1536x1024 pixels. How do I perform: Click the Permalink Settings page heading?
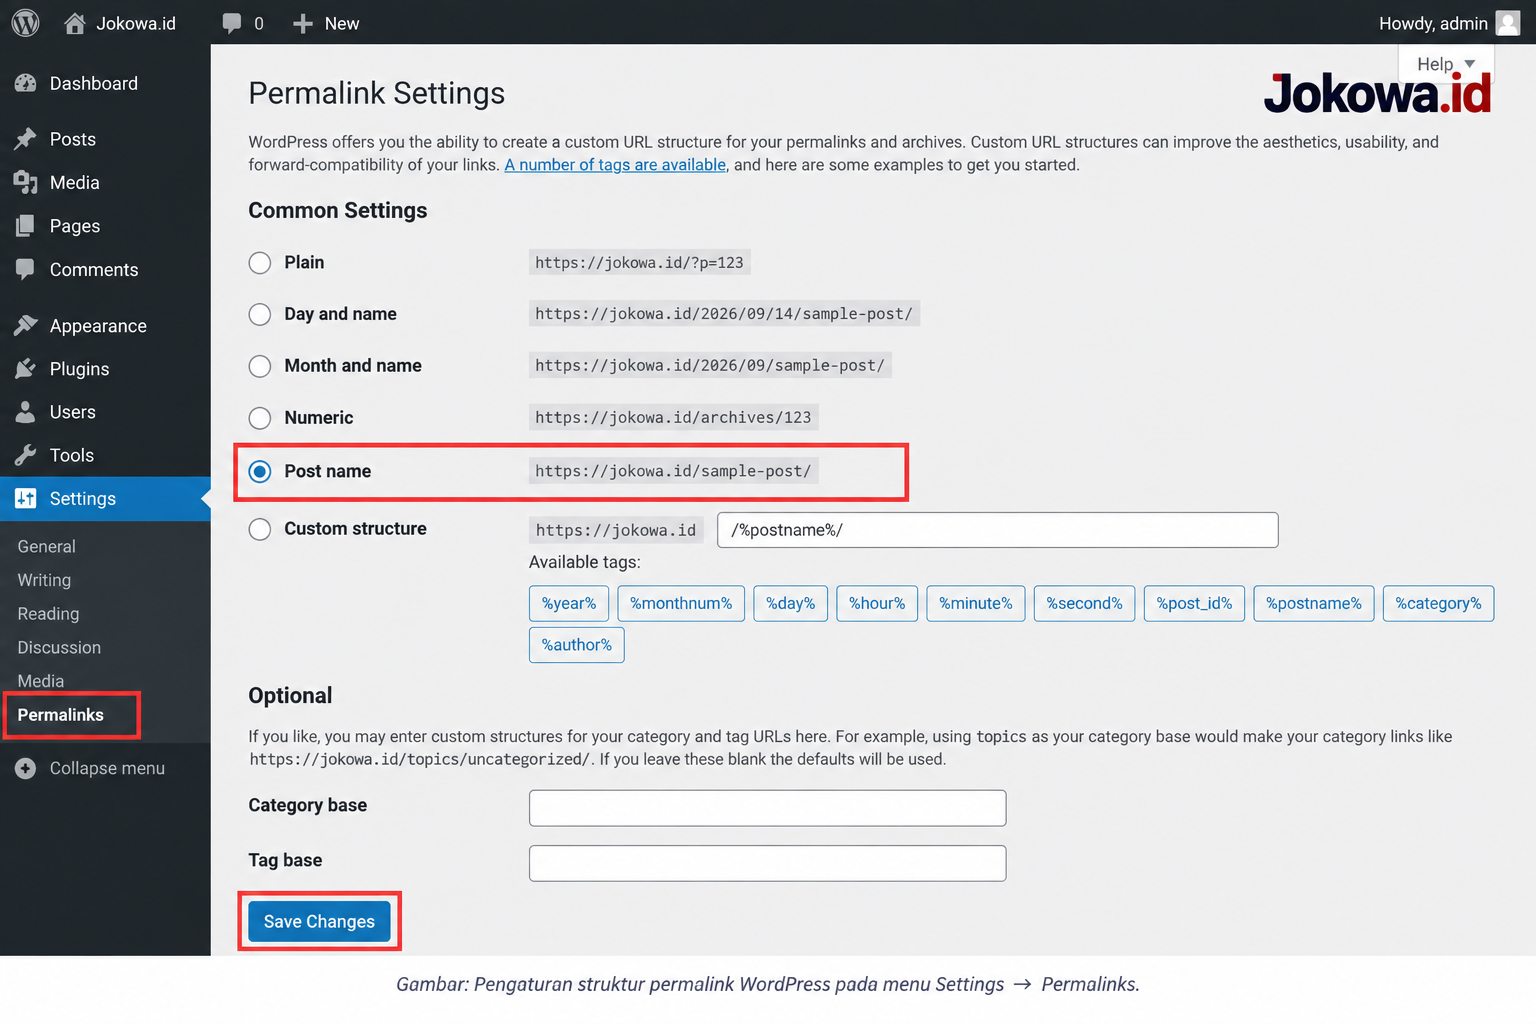coord(377,93)
